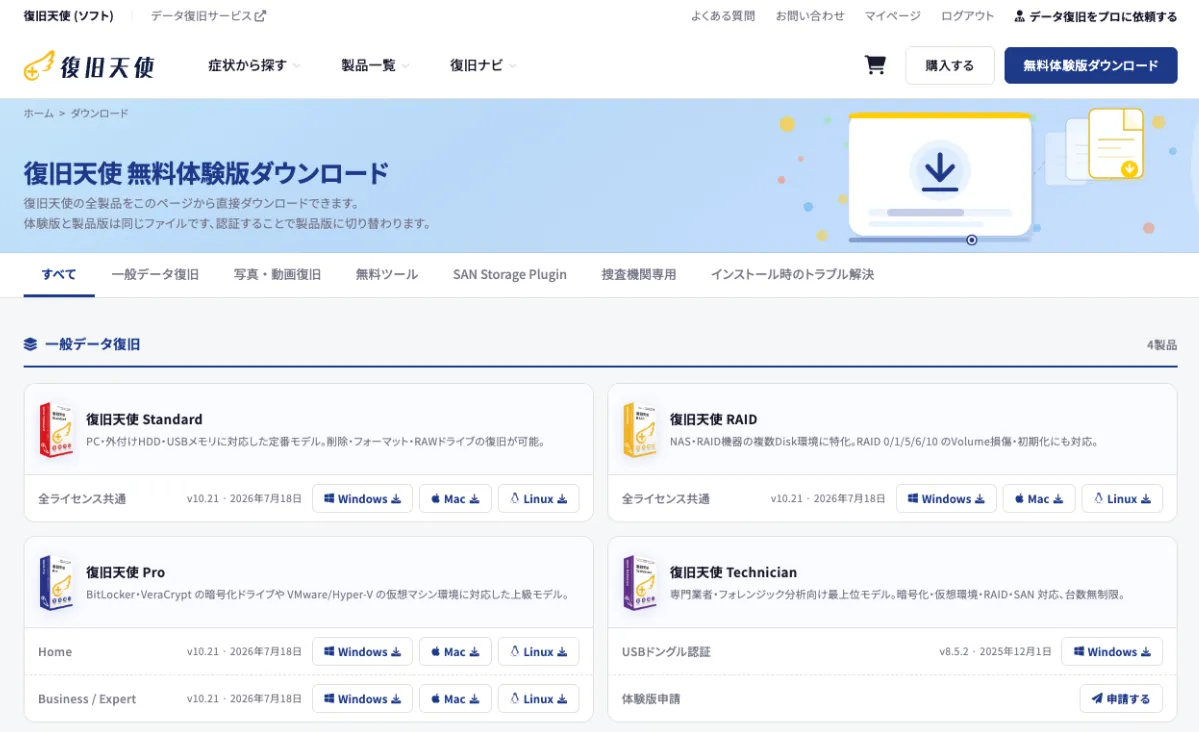Image resolution: width=1199 pixels, height=732 pixels.
Task: Click the USBドングル認証 label
Action: point(666,652)
